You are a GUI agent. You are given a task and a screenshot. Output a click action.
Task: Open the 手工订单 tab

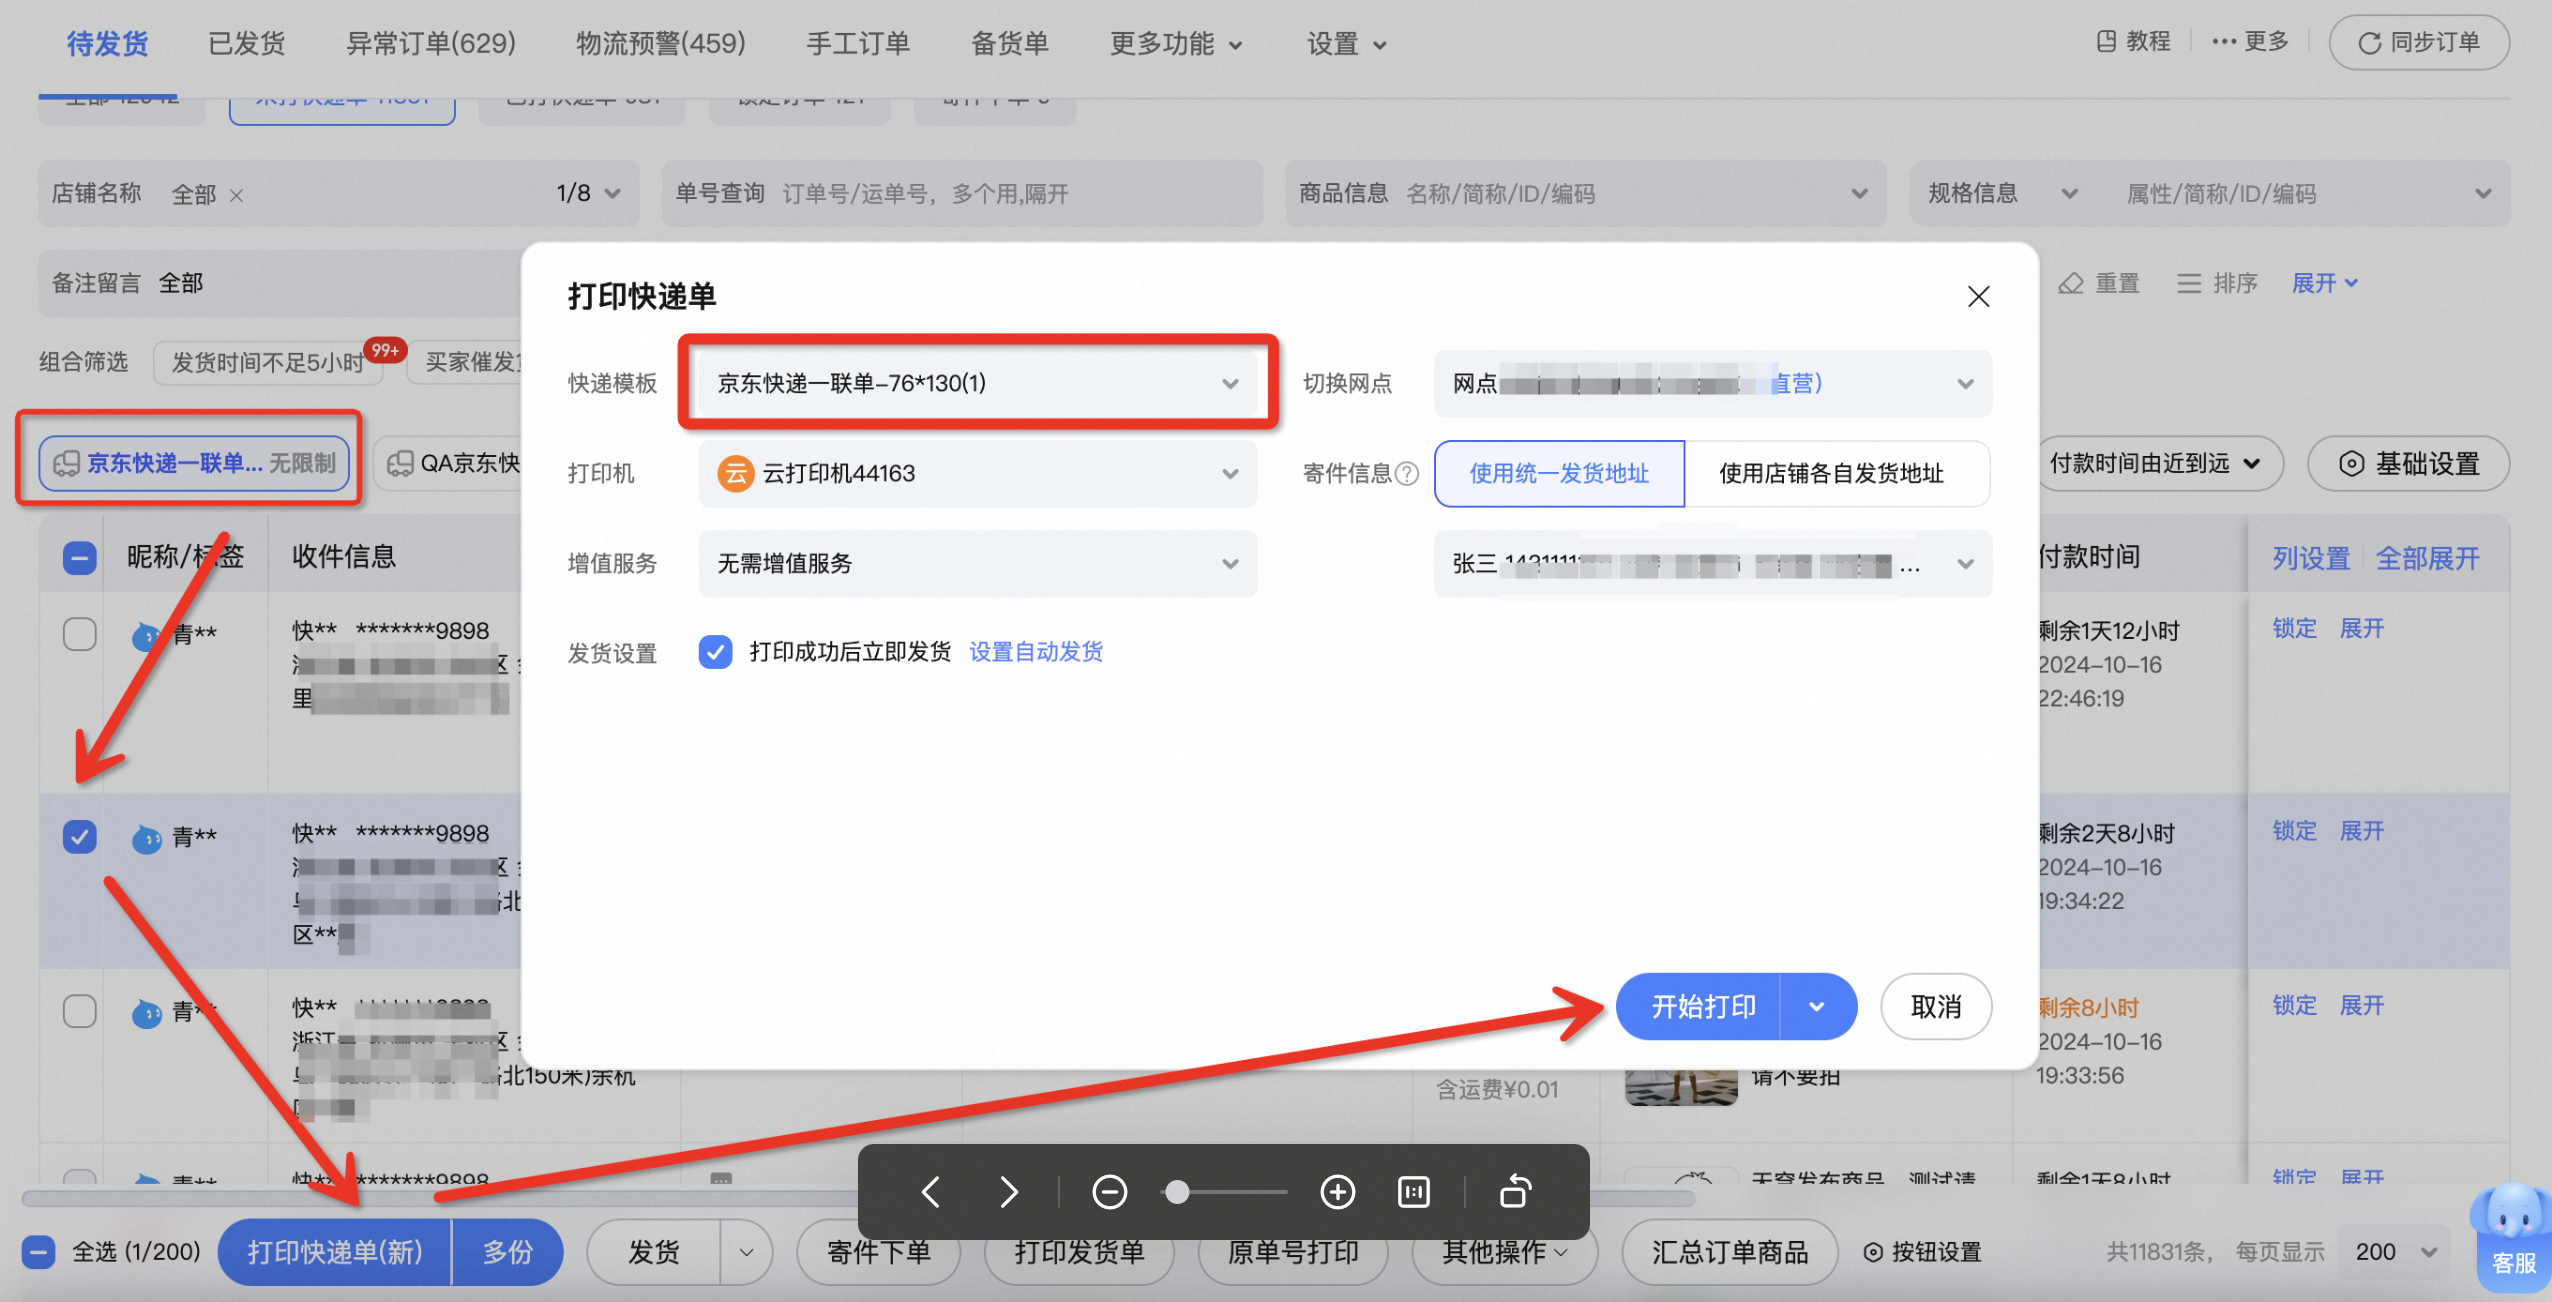[858, 43]
